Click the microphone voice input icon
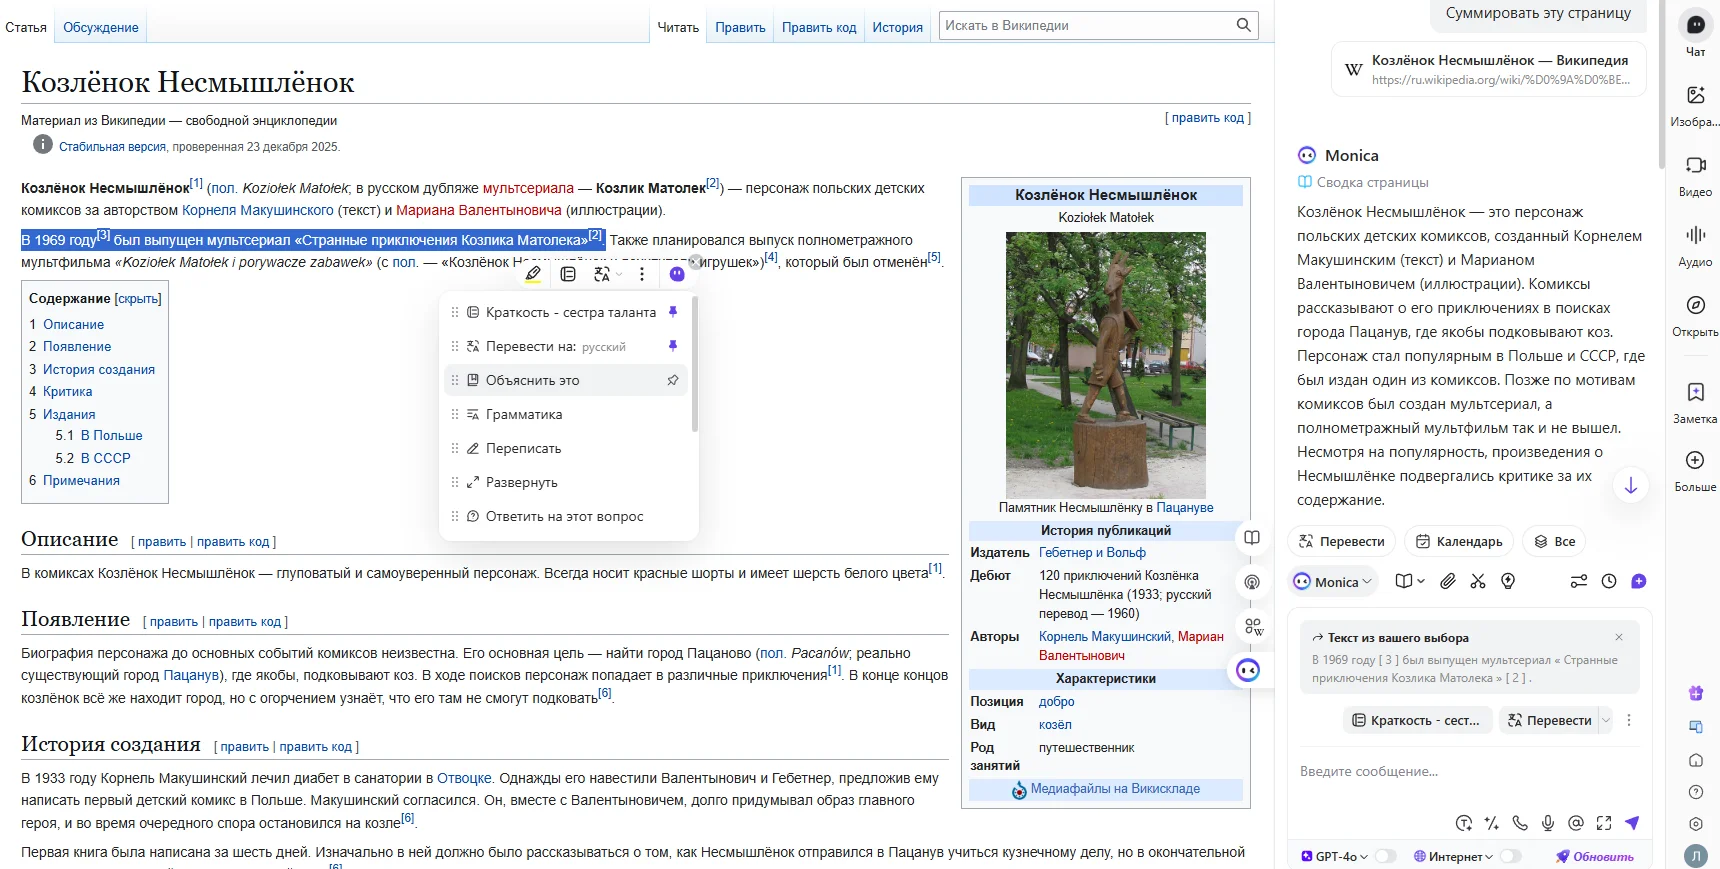1720x869 pixels. (1548, 823)
